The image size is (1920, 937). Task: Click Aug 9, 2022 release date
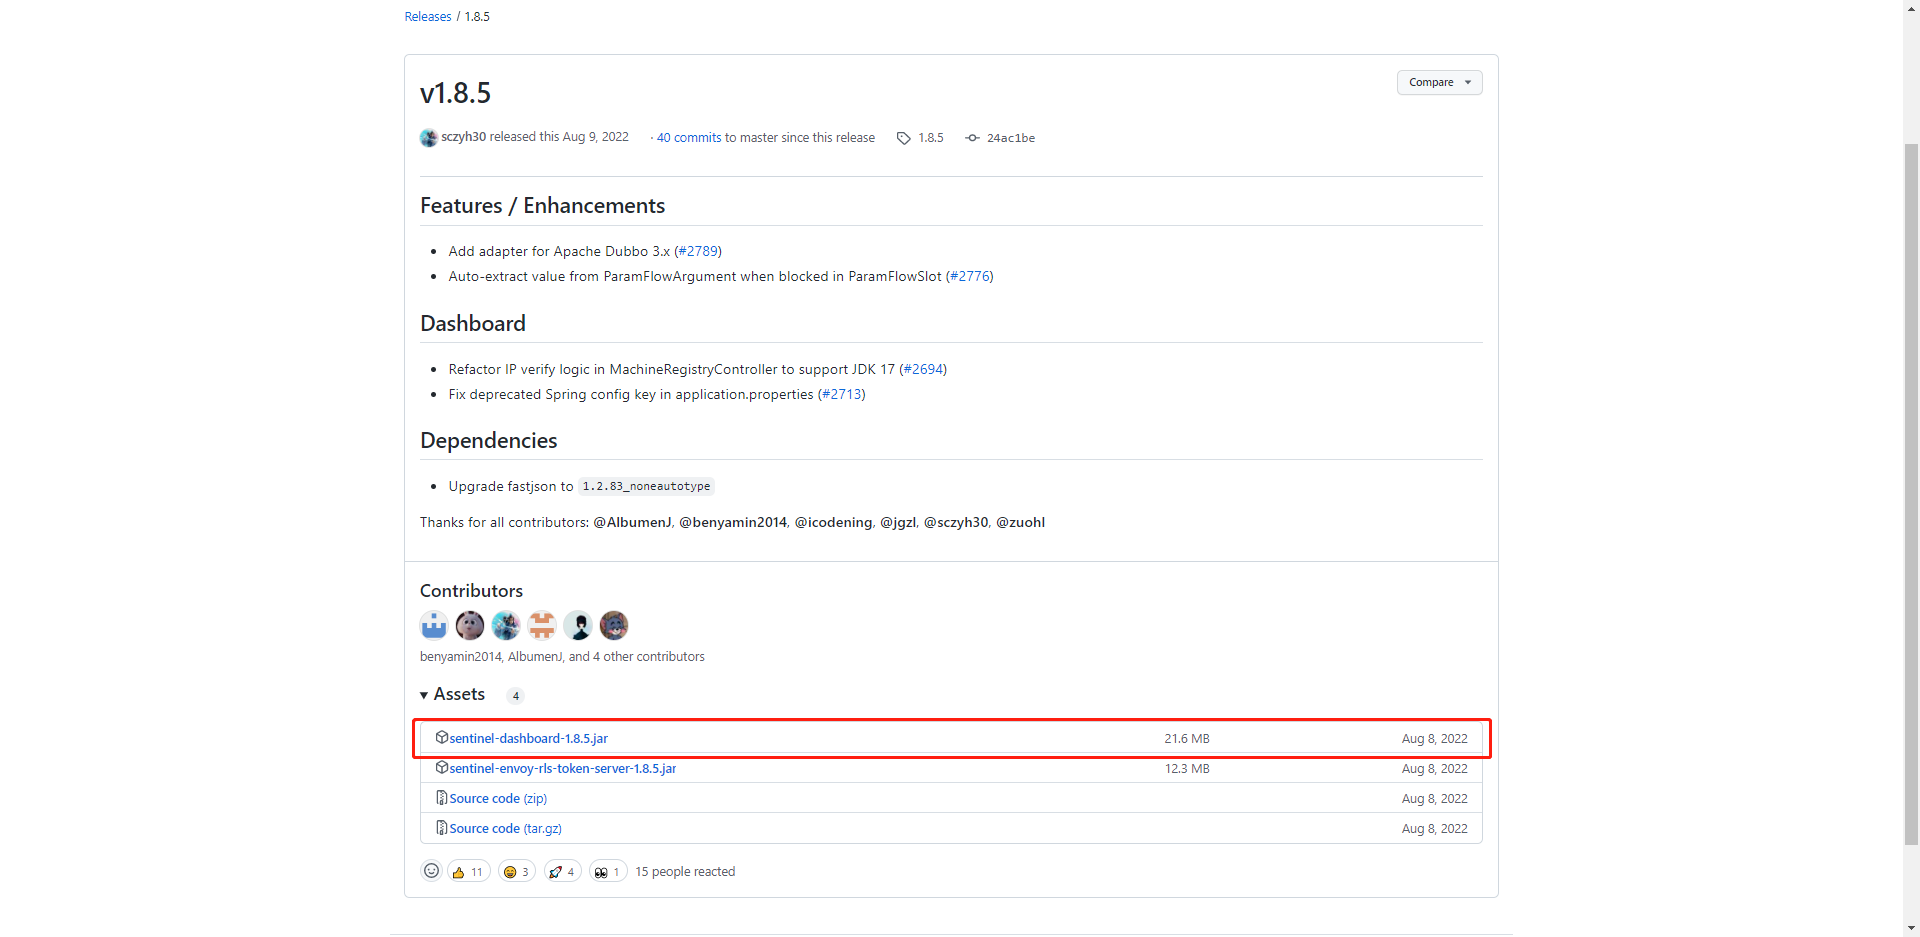pos(596,137)
